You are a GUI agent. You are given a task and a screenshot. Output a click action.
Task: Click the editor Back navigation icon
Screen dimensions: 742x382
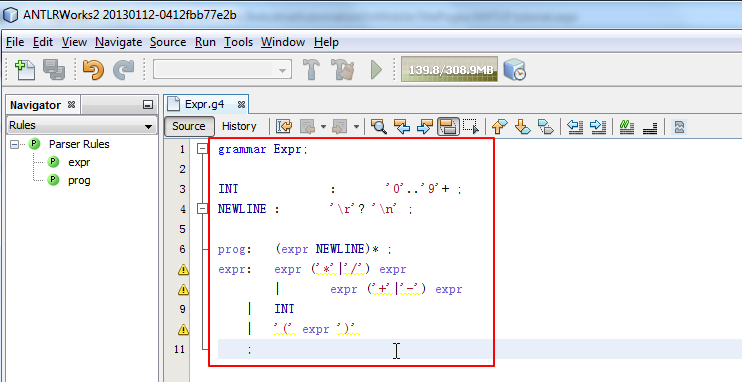coord(308,126)
